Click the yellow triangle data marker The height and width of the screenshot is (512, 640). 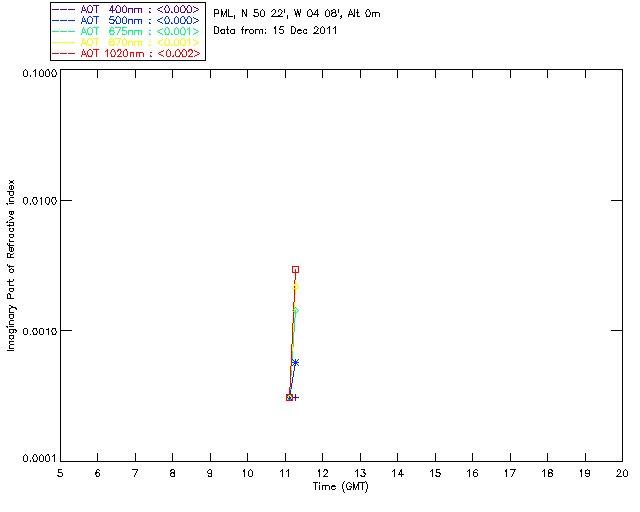pyautogui.click(x=296, y=286)
